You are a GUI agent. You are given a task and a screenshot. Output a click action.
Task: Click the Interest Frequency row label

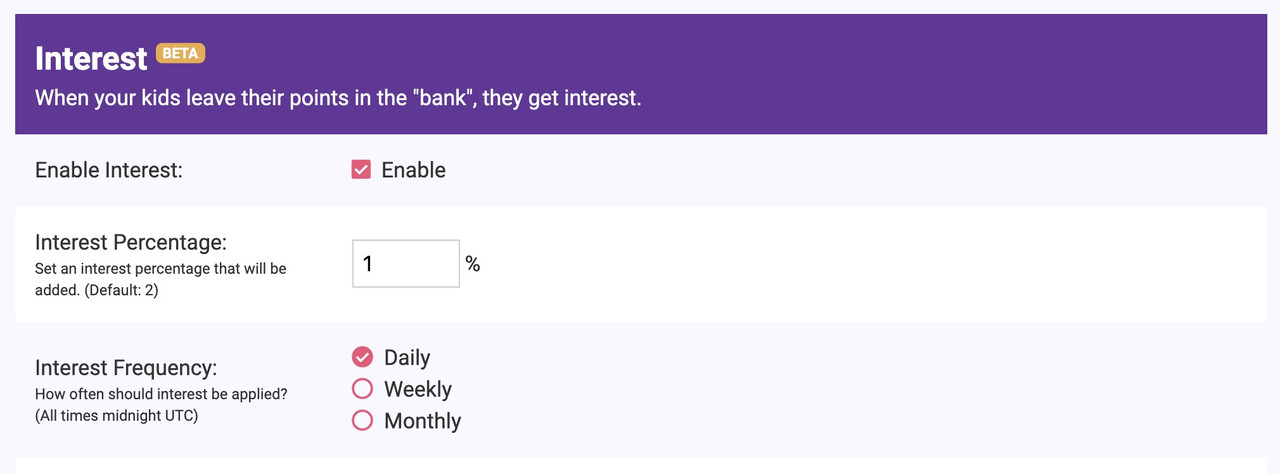pos(126,367)
